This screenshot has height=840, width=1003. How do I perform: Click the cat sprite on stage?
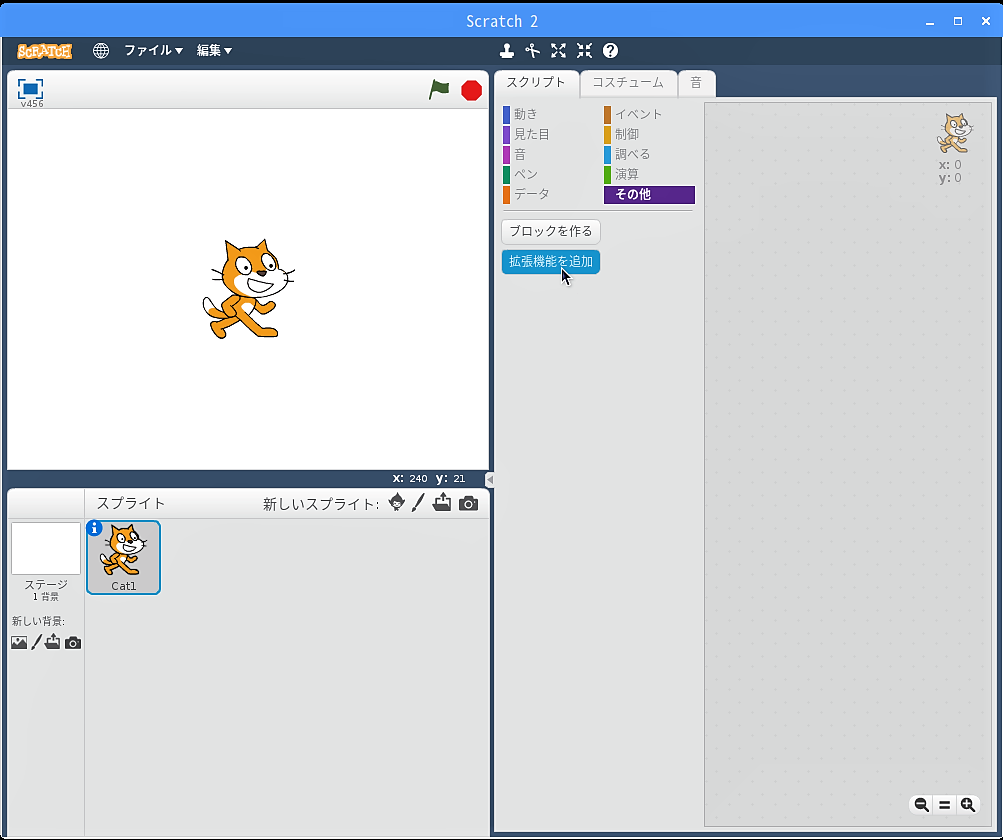click(x=248, y=289)
